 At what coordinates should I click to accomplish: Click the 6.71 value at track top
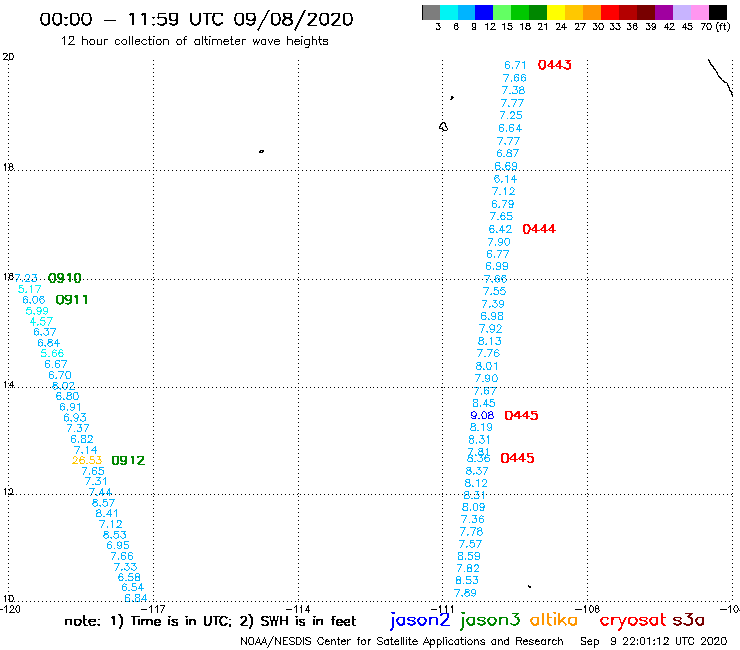pyautogui.click(x=515, y=65)
